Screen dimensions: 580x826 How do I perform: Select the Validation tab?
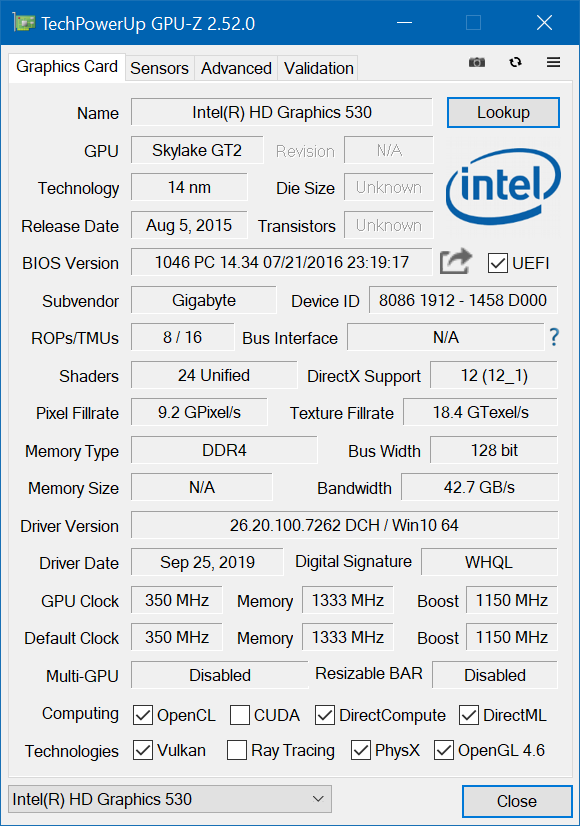(x=317, y=68)
